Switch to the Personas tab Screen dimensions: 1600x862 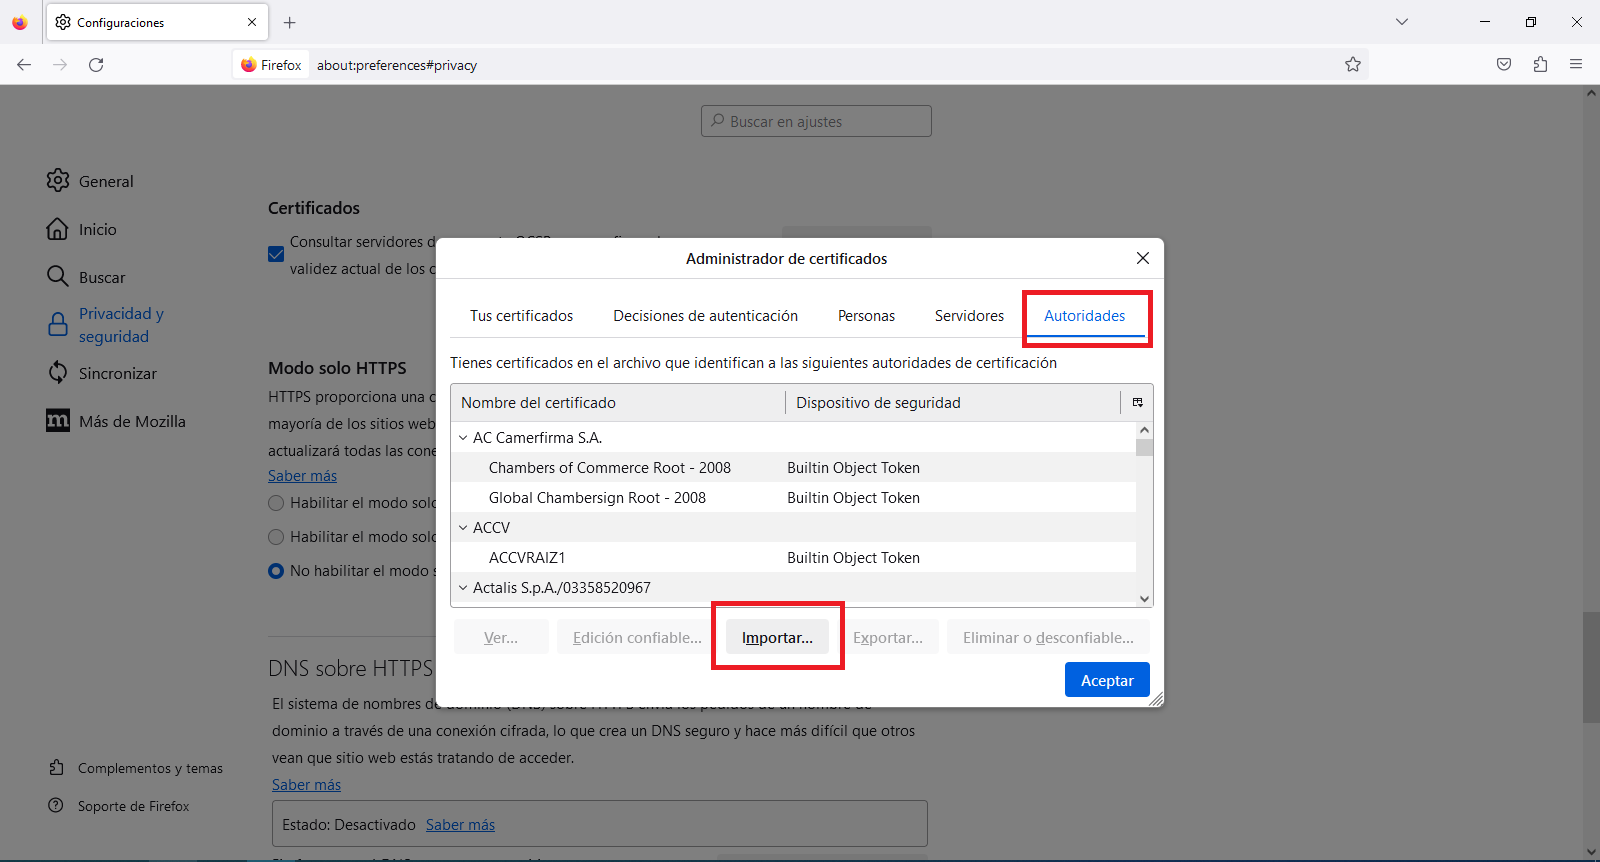(x=866, y=316)
